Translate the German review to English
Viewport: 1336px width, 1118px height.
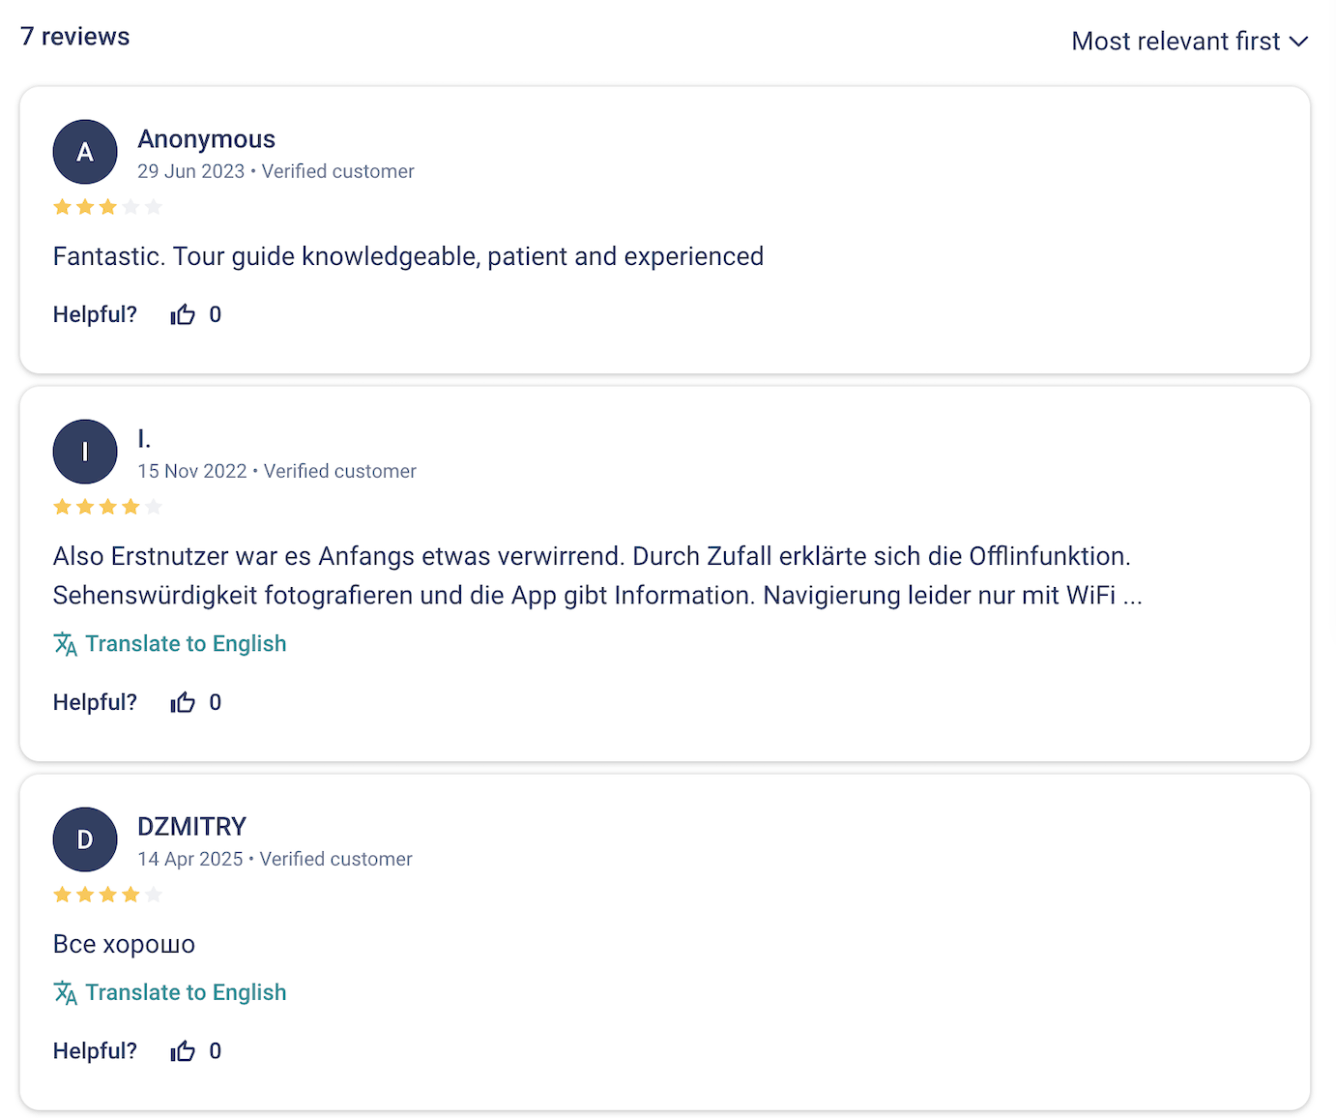(185, 644)
